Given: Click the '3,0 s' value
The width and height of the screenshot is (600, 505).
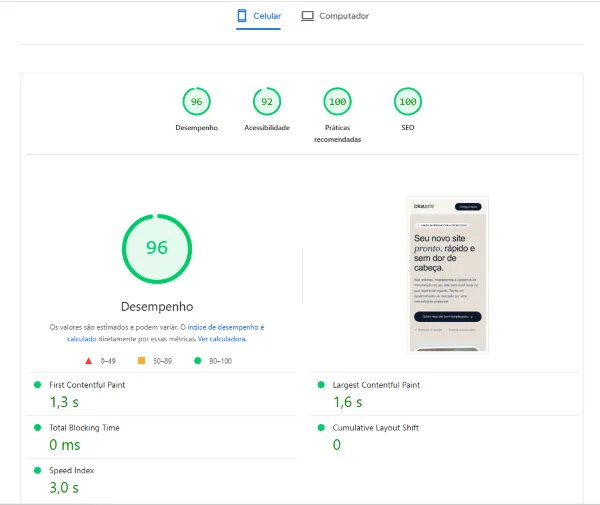Looking at the screenshot, I should point(64,488).
